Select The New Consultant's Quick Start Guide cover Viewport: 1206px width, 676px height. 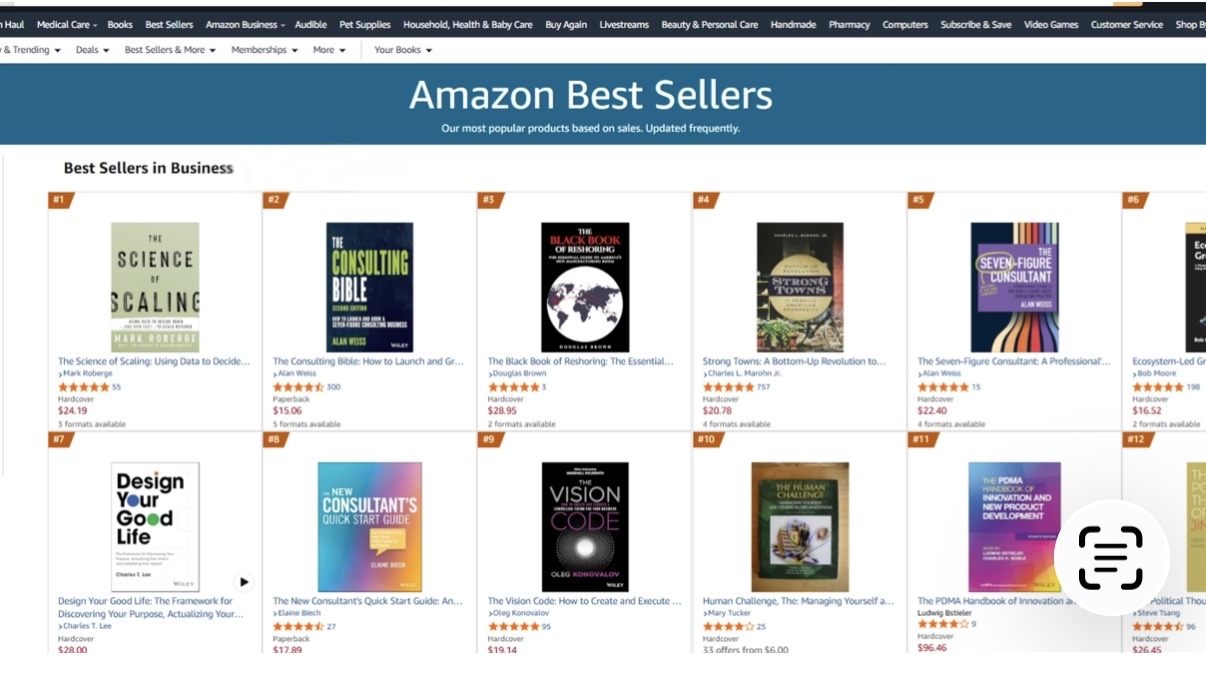pos(369,526)
